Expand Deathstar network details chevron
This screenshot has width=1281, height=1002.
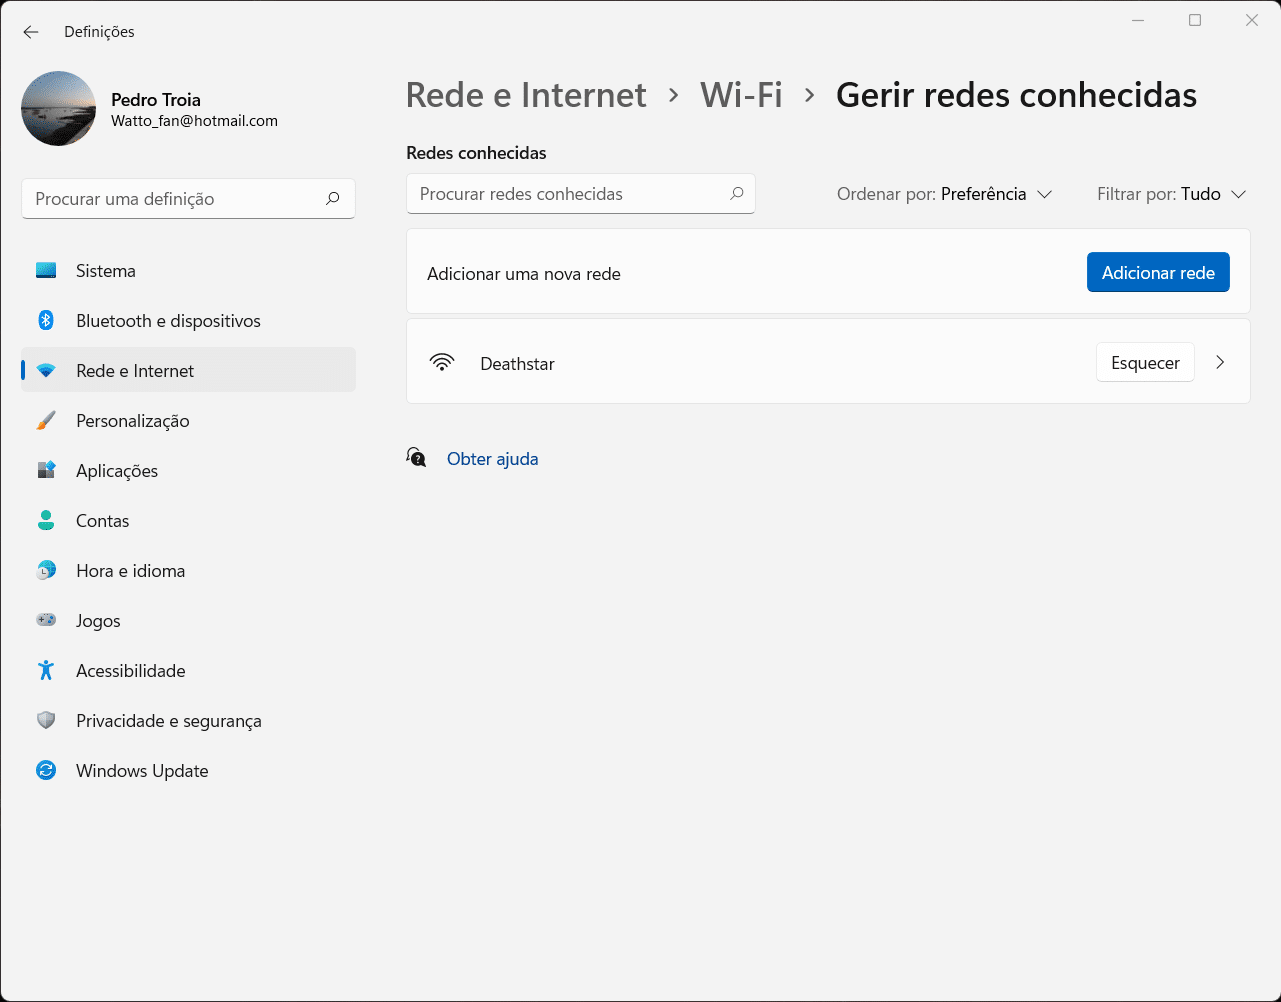tap(1220, 363)
